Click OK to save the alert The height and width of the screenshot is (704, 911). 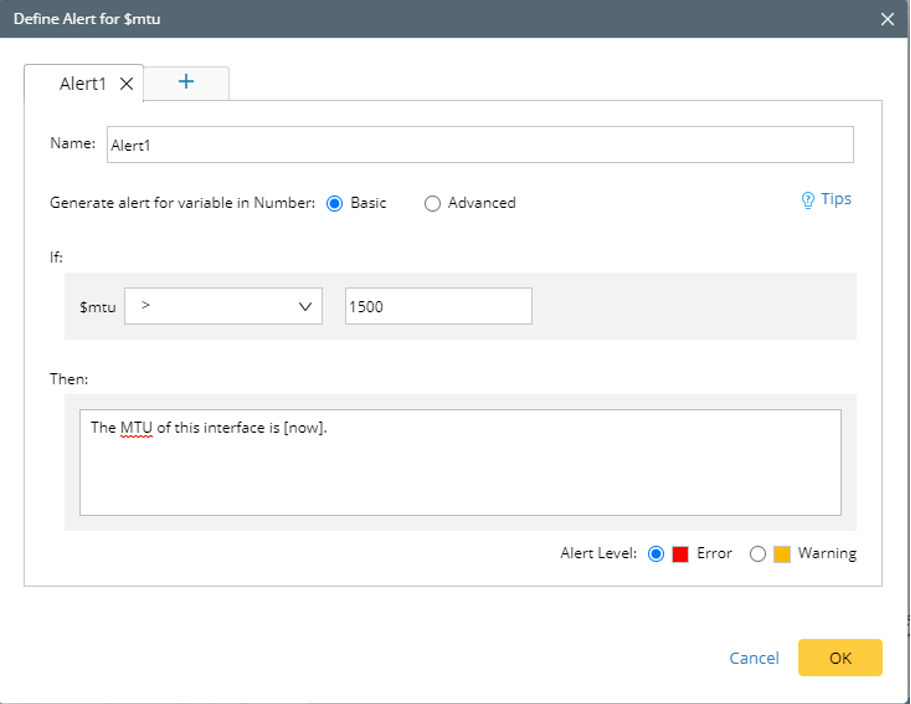pos(840,657)
